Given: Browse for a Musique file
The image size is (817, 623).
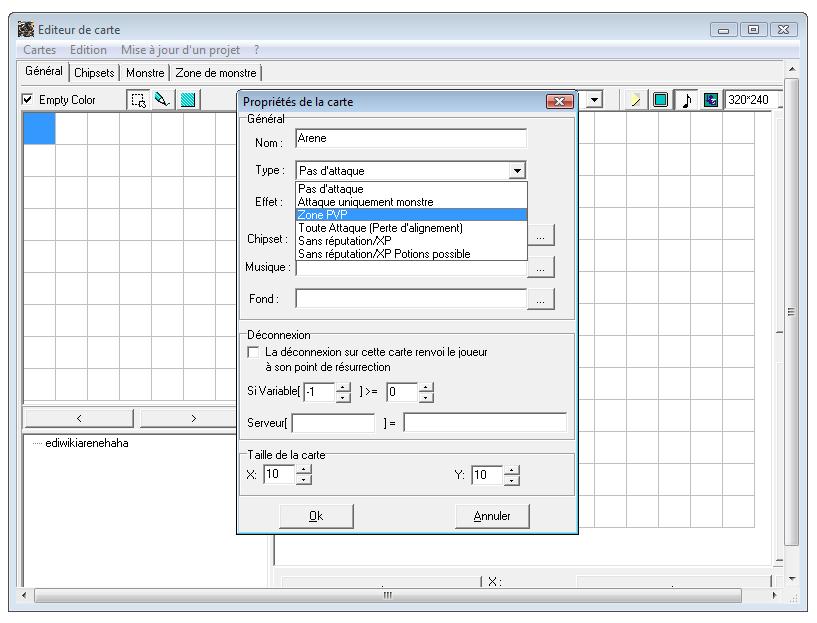Looking at the screenshot, I should (x=540, y=267).
